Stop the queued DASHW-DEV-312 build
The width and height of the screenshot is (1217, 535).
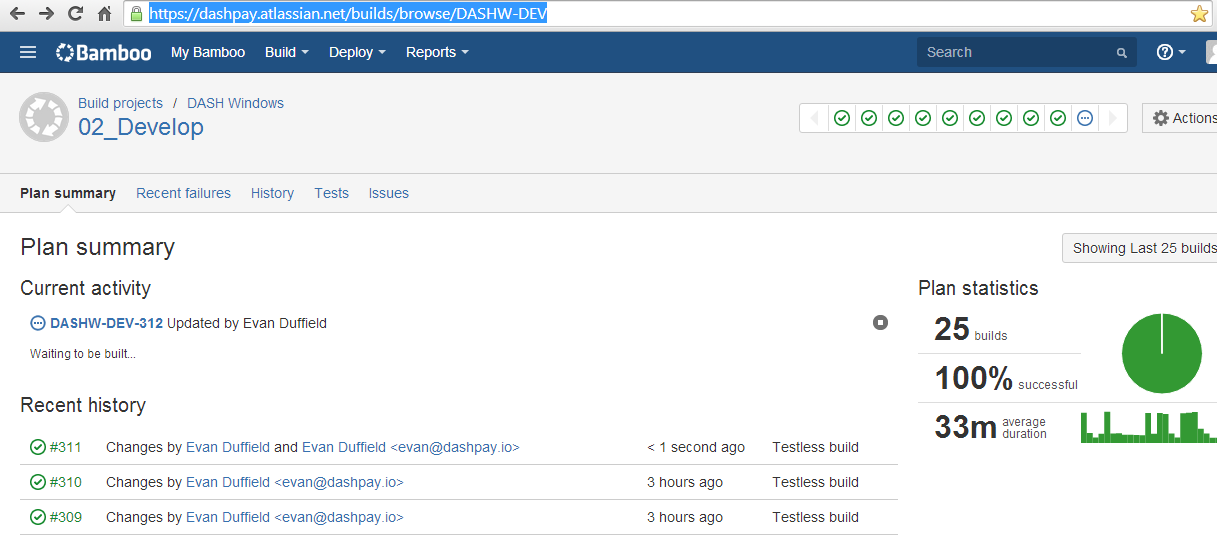click(x=880, y=322)
